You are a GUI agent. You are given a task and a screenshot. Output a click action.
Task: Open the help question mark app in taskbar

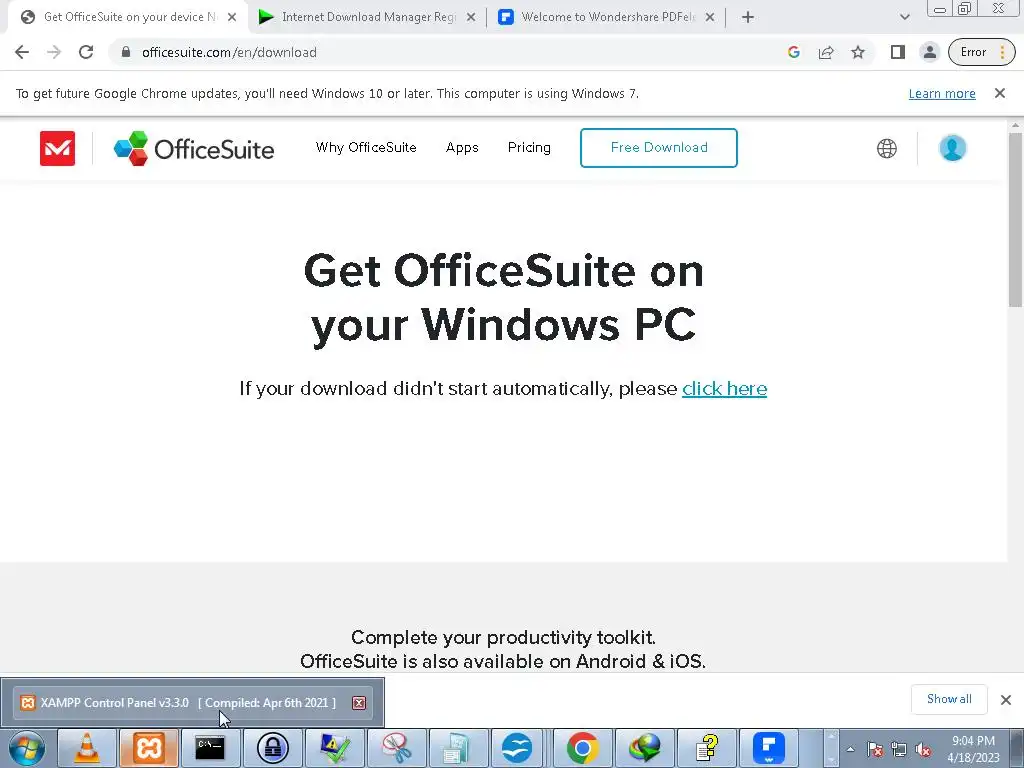[707, 748]
